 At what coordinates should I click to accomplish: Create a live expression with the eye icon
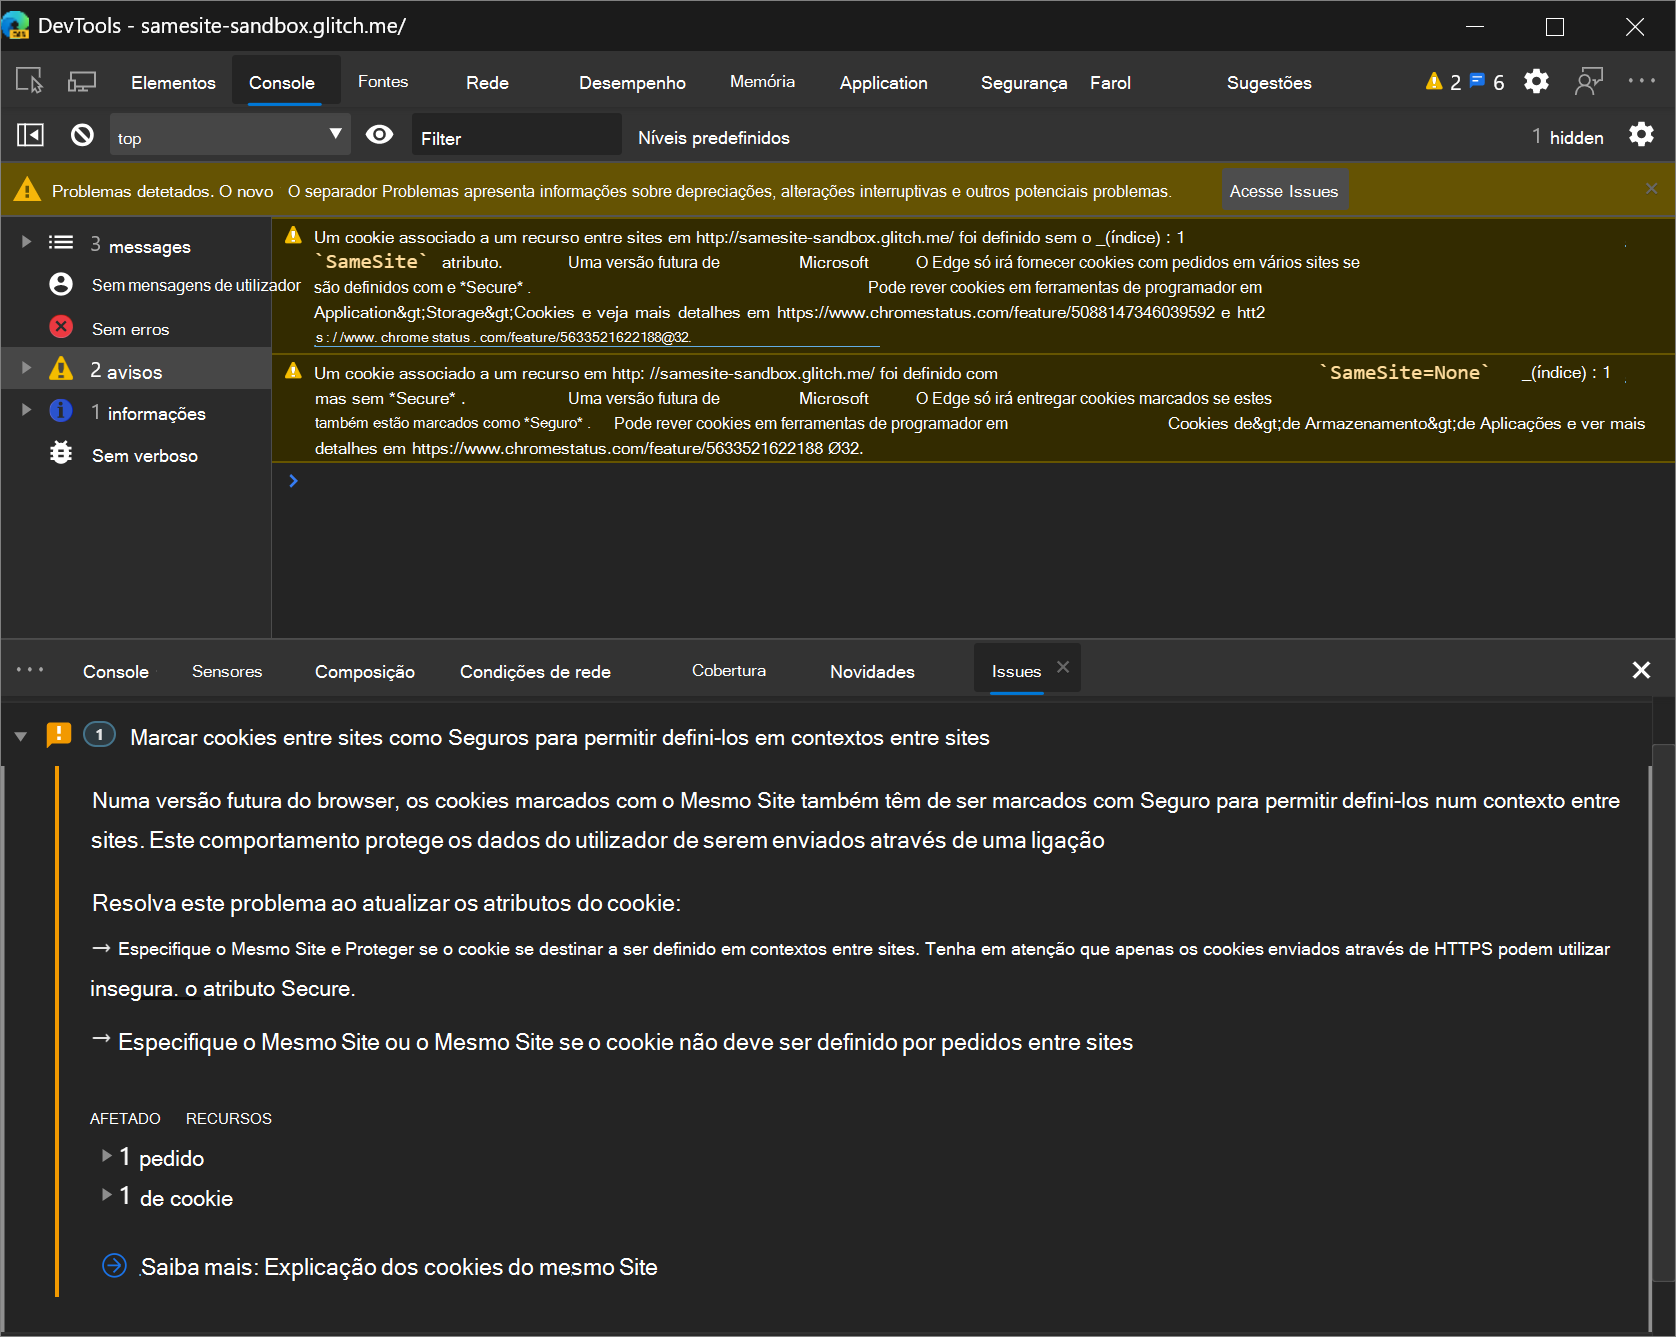tap(379, 134)
